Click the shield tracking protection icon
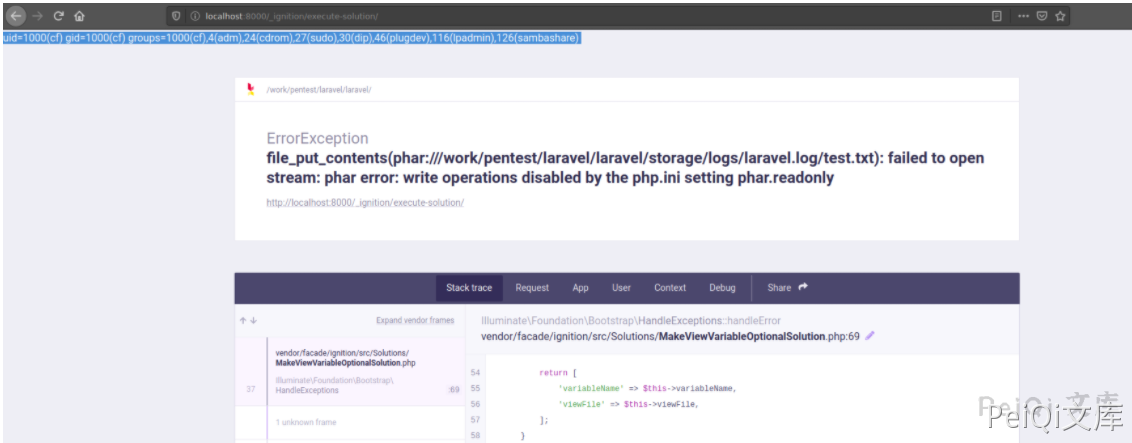The image size is (1132, 443). (x=177, y=17)
